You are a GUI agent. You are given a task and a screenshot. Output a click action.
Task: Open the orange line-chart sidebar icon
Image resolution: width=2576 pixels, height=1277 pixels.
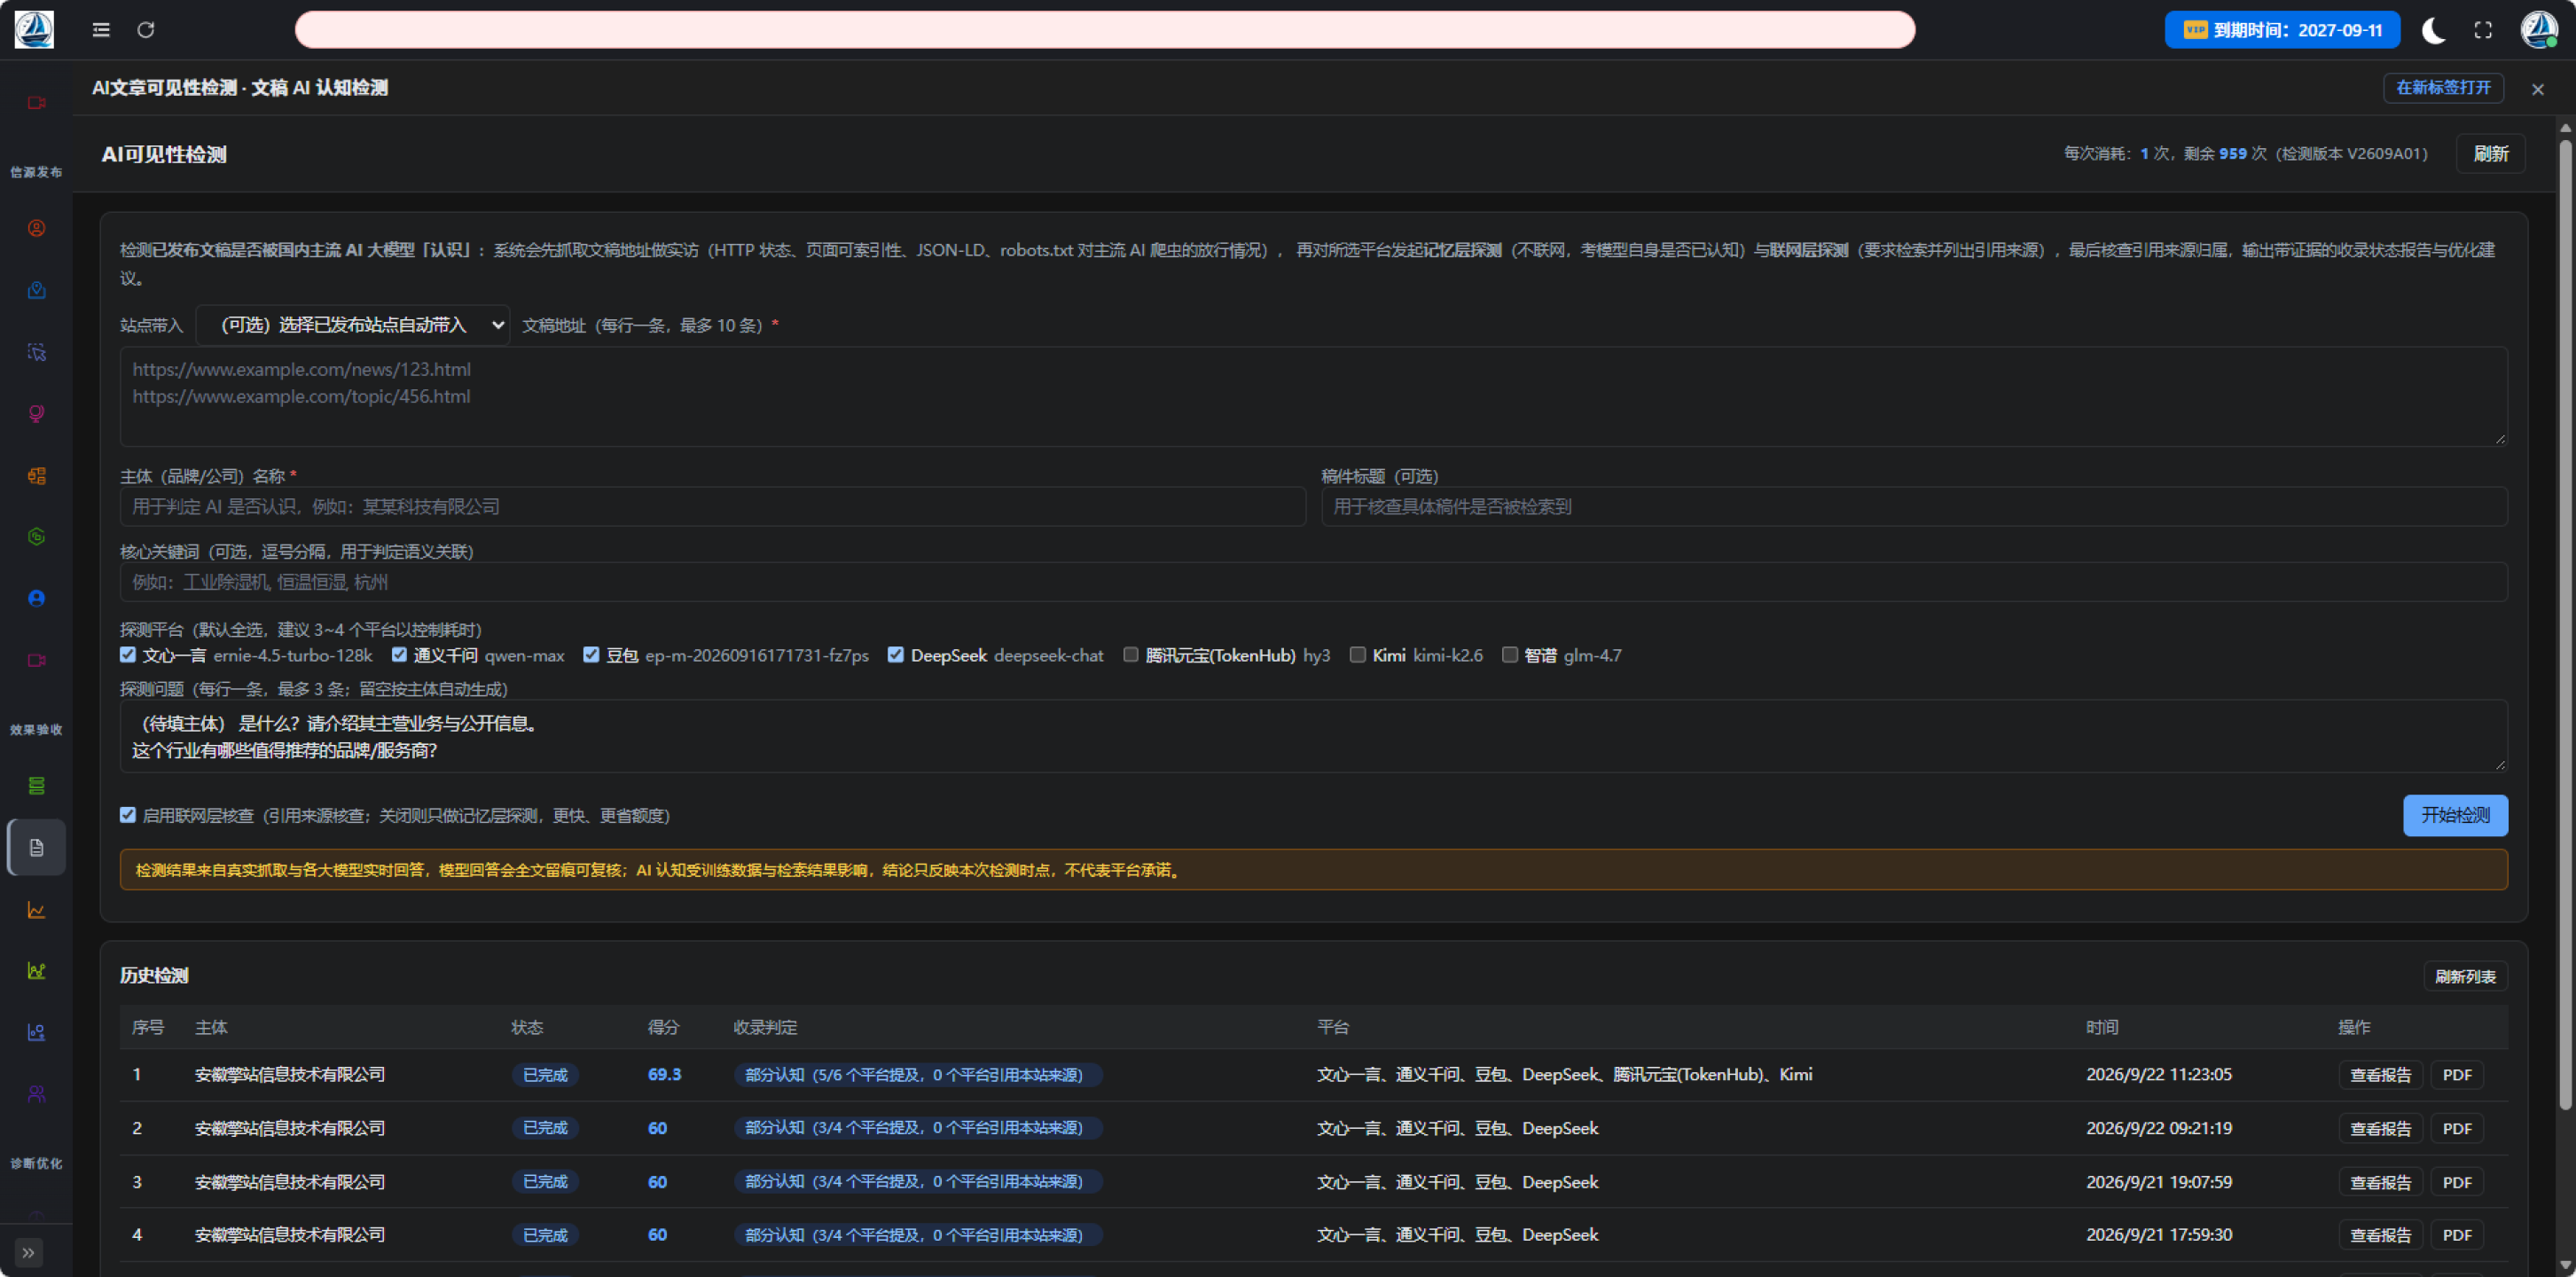(x=37, y=910)
